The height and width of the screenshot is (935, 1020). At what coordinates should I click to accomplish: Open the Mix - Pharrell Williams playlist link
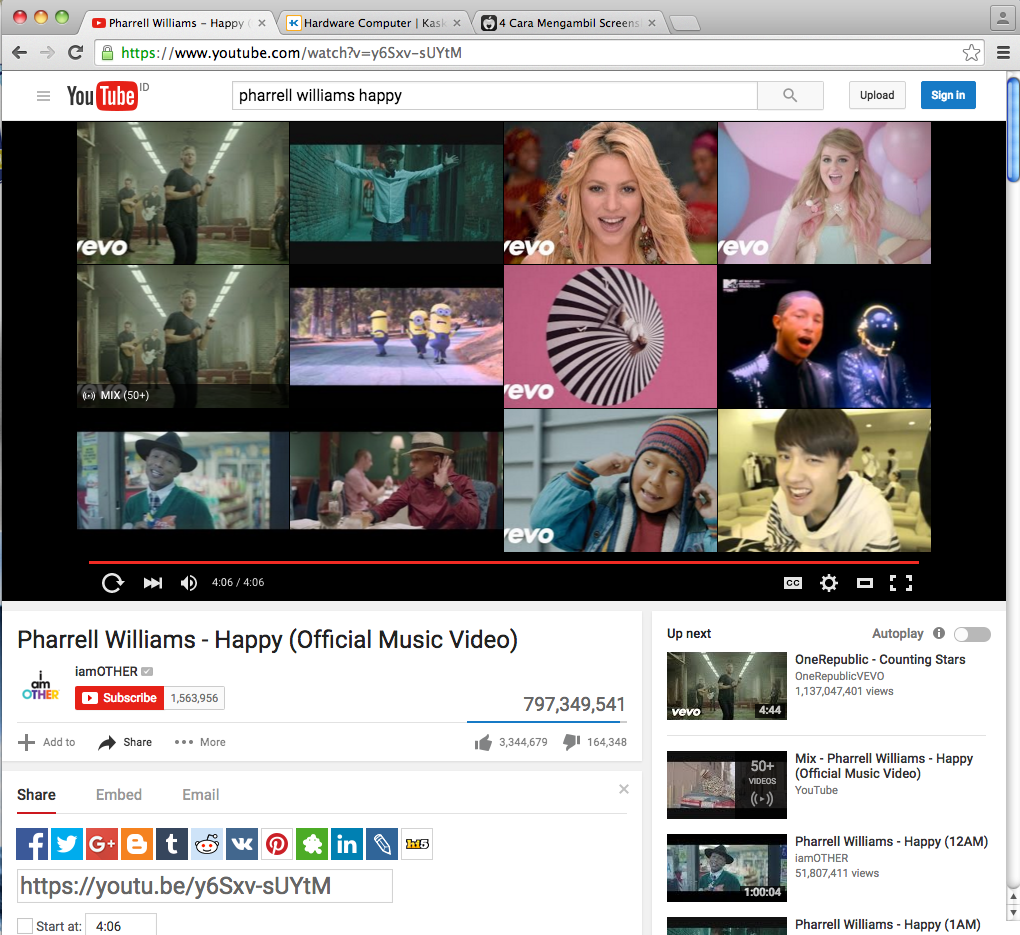pos(884,766)
